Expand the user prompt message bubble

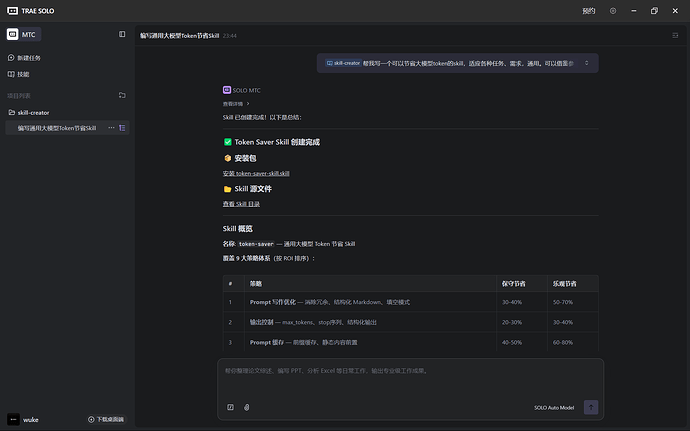[x=587, y=62]
